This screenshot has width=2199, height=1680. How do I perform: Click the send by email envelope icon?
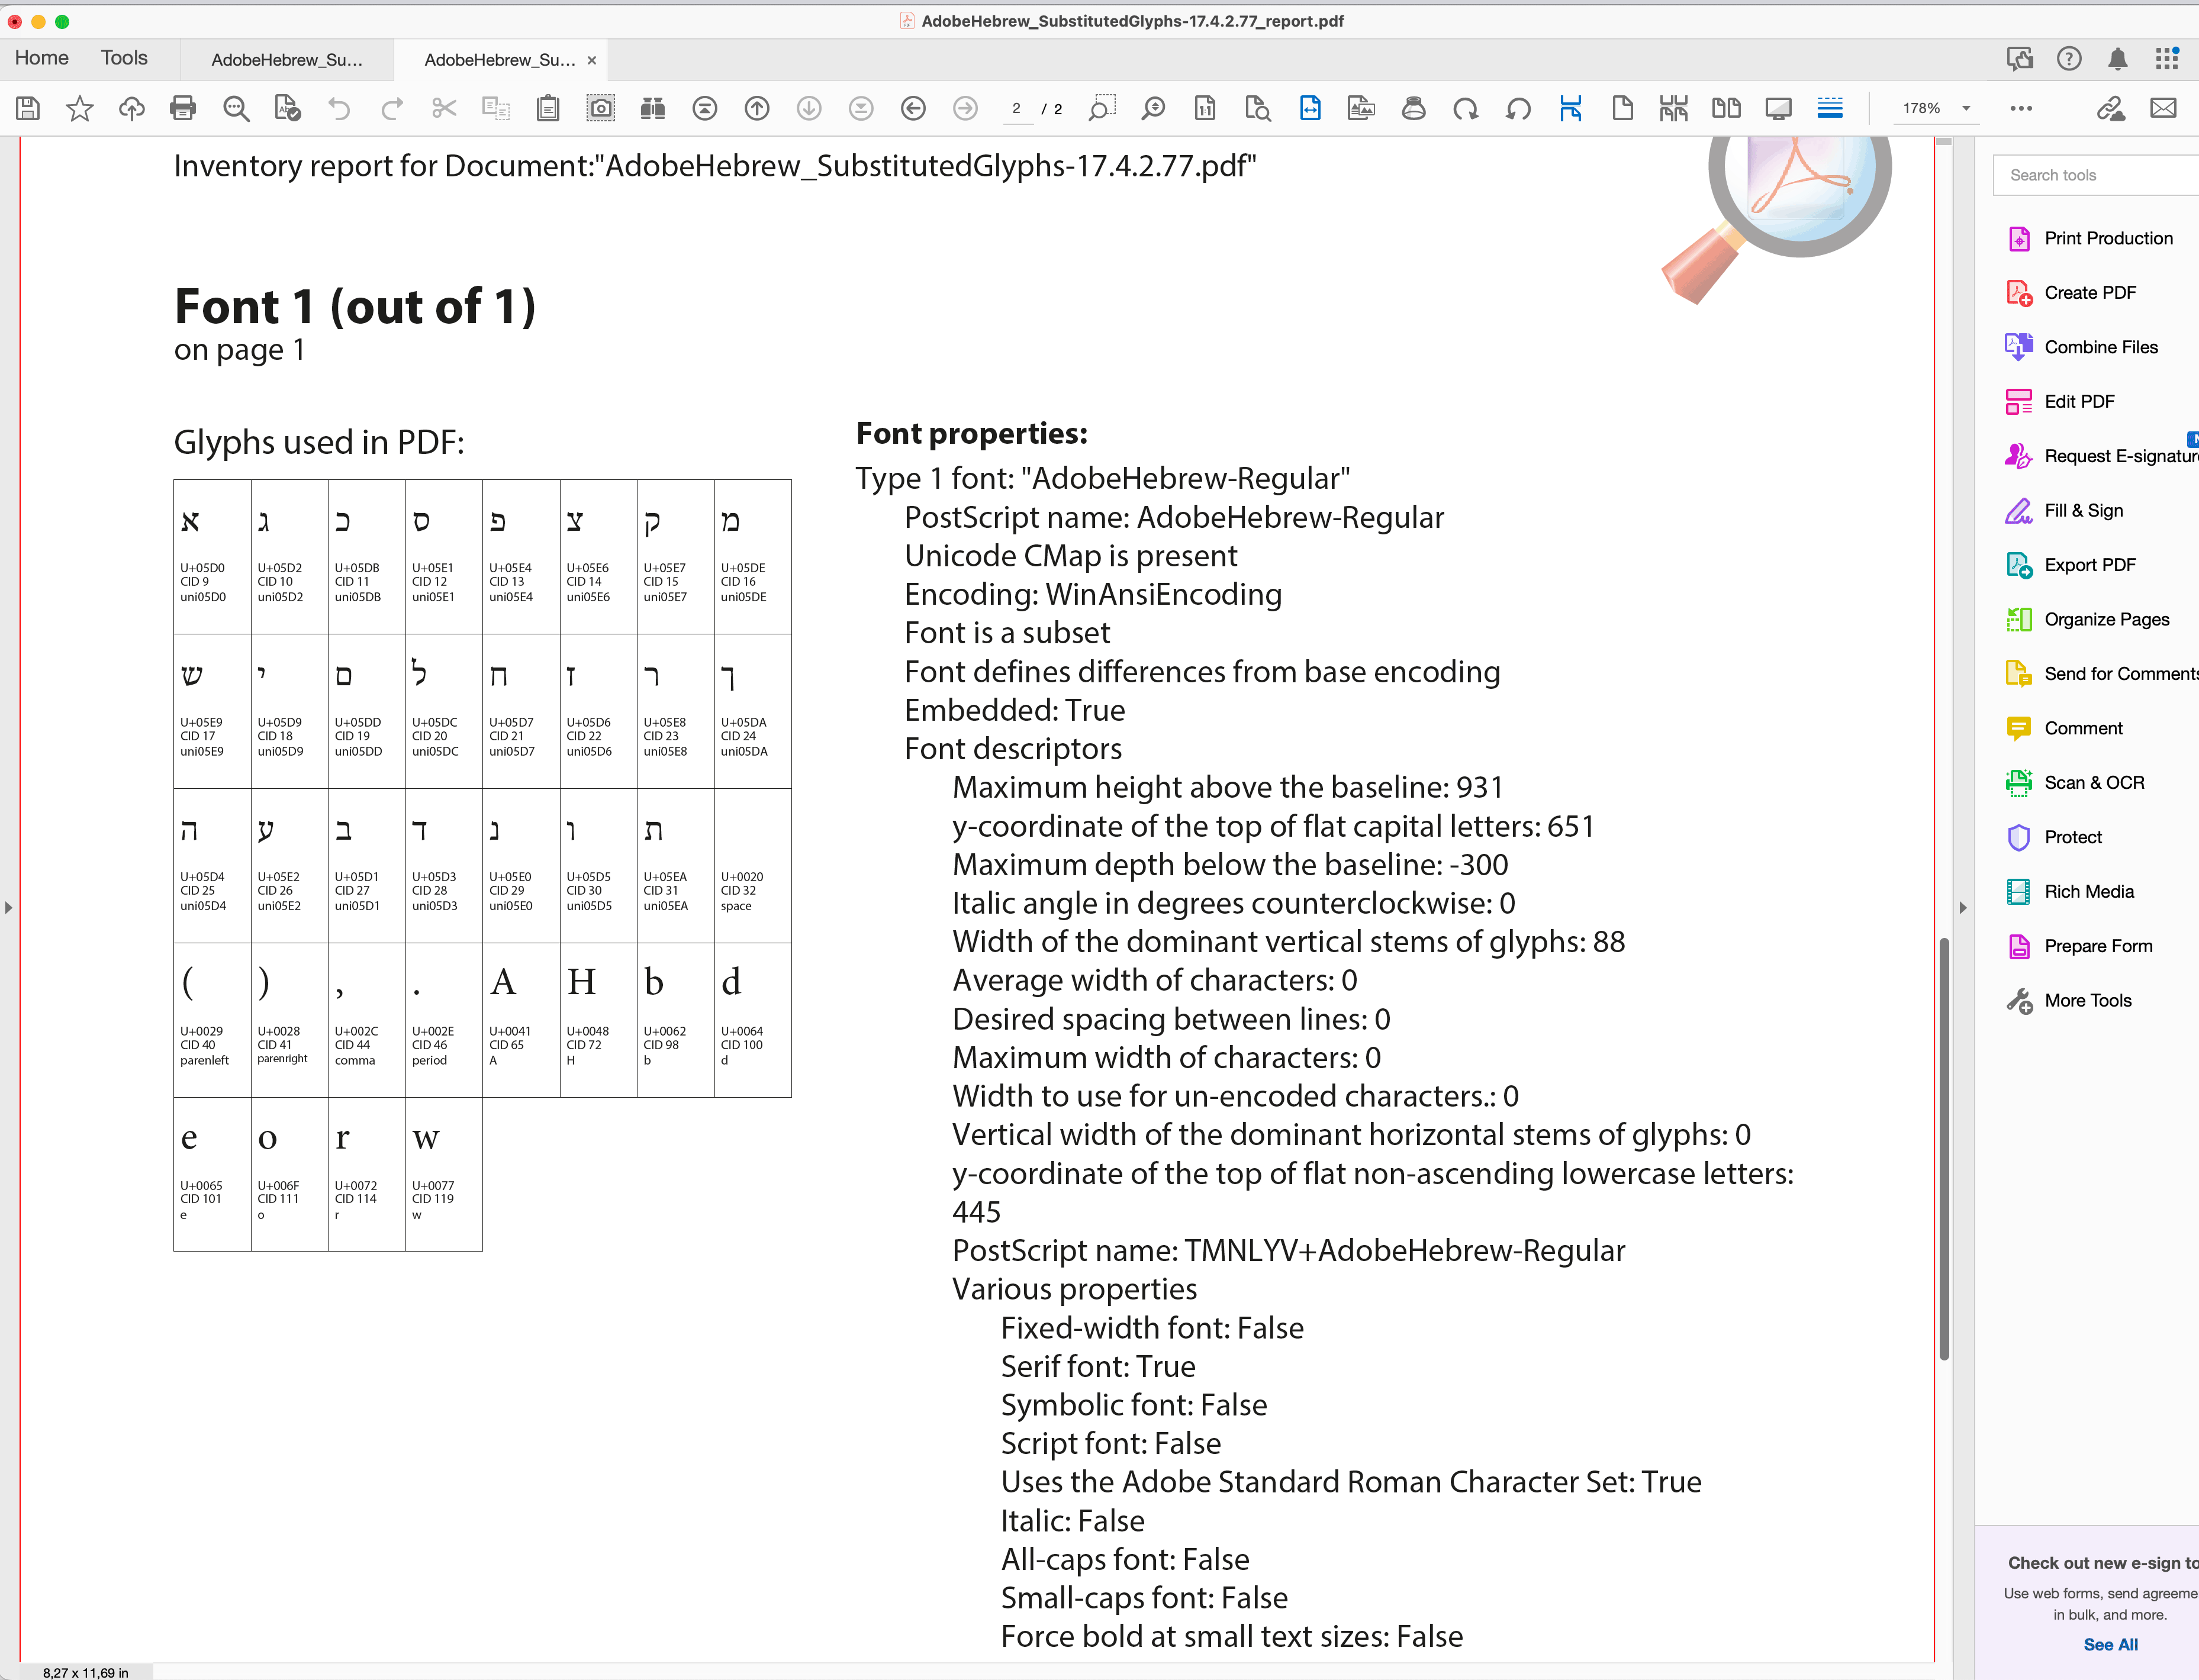[x=2163, y=108]
